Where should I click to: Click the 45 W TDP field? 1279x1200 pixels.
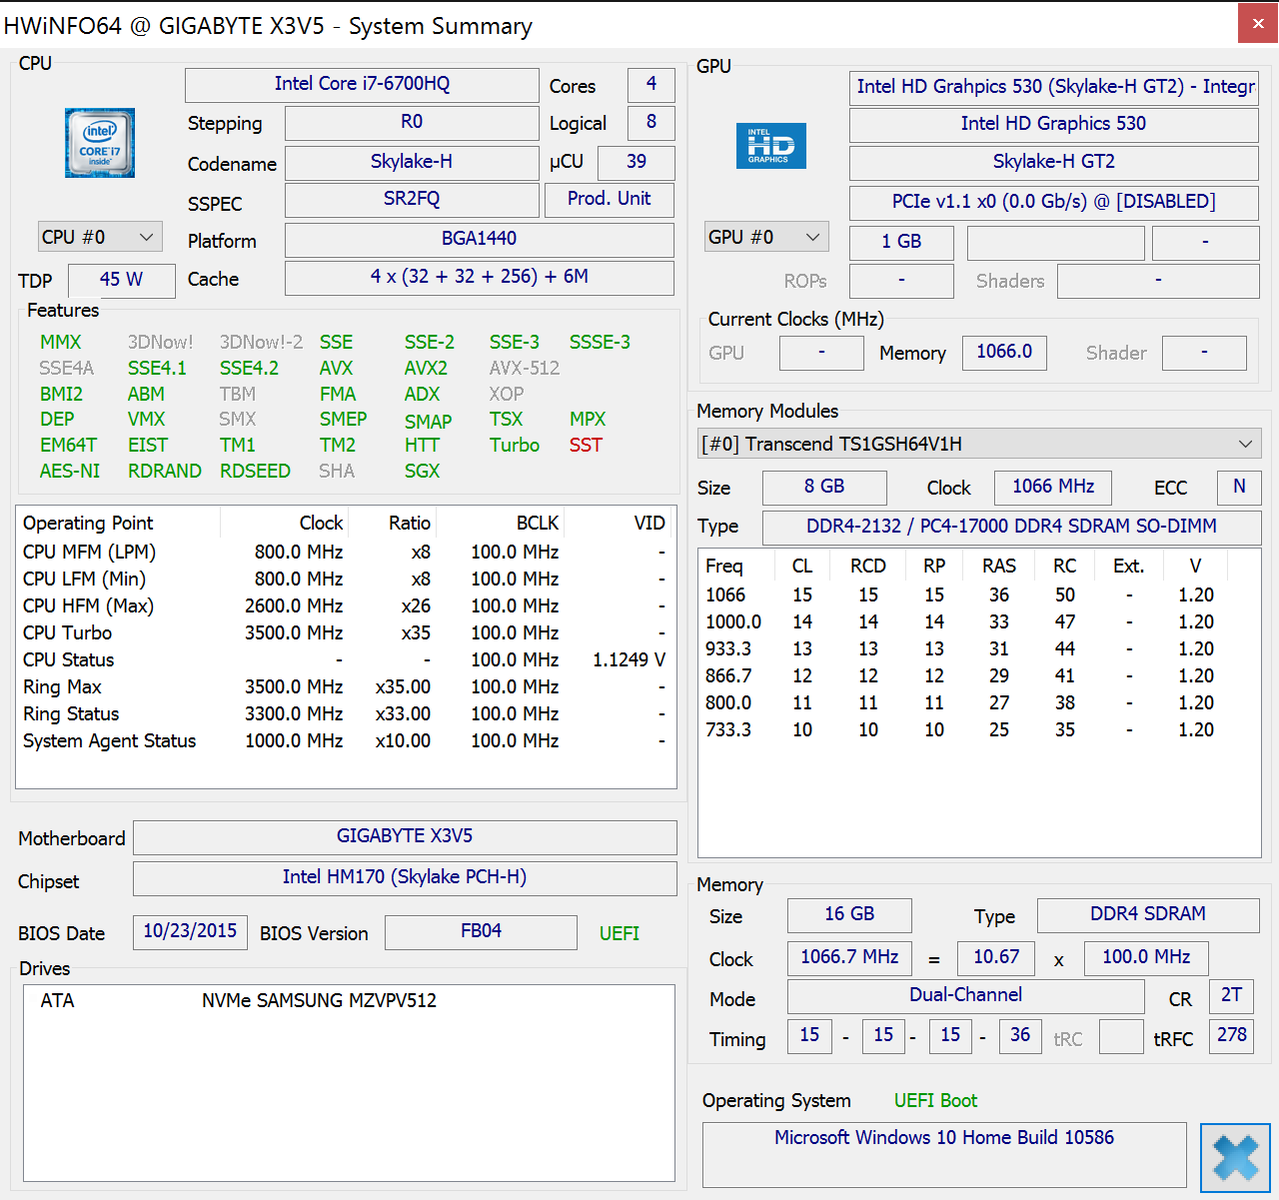coord(121,280)
